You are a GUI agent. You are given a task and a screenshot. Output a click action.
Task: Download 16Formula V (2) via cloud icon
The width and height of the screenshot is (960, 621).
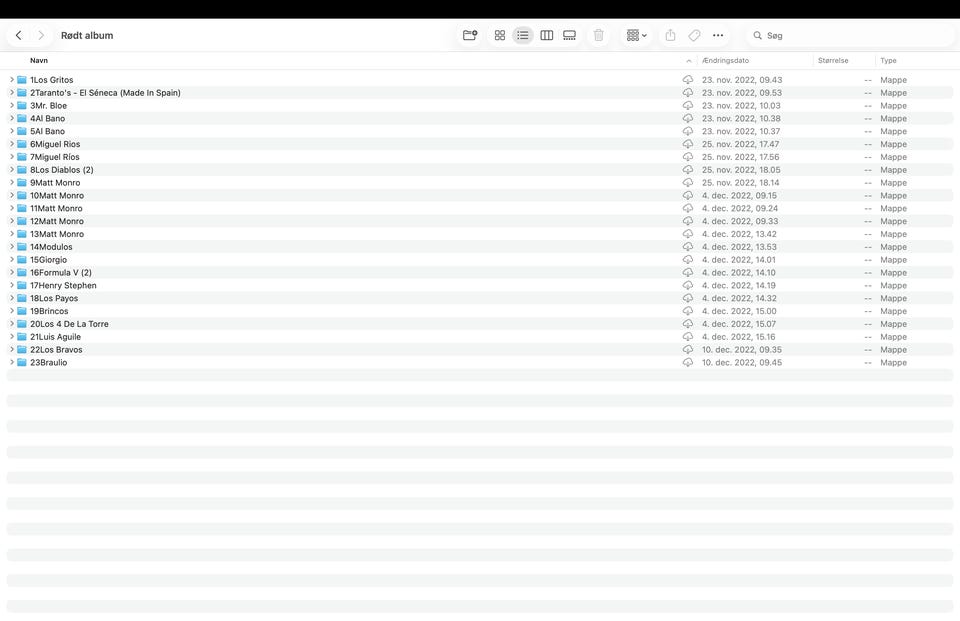click(x=688, y=273)
